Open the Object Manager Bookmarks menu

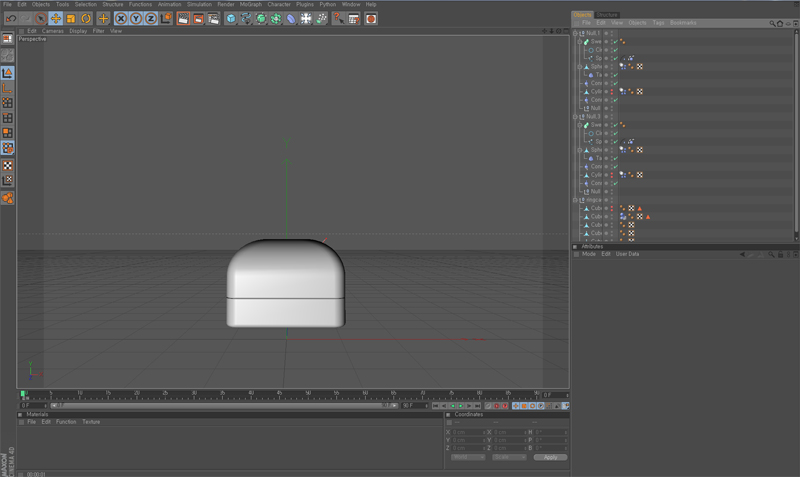point(683,23)
